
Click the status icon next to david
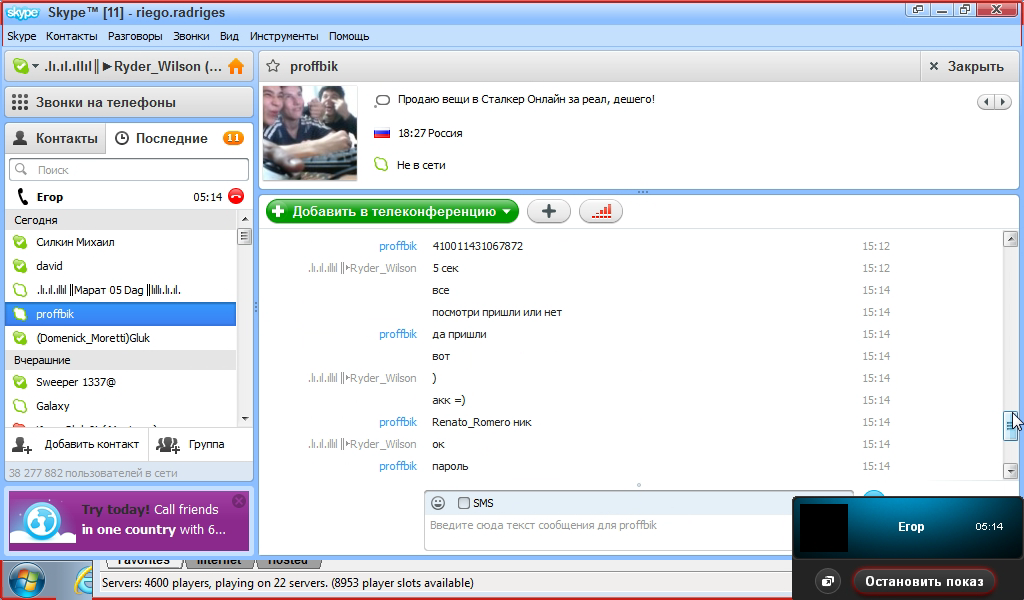tap(20, 266)
